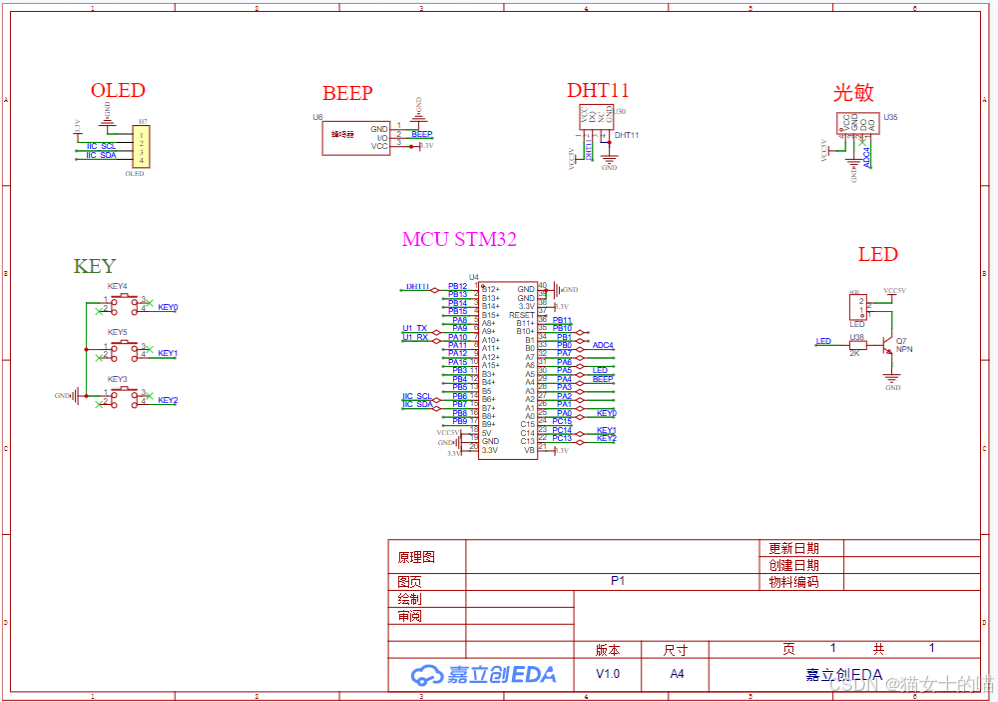Screen dimensions: 998x702
Task: Click the 尺寸 header cell
Action: click(x=675, y=650)
